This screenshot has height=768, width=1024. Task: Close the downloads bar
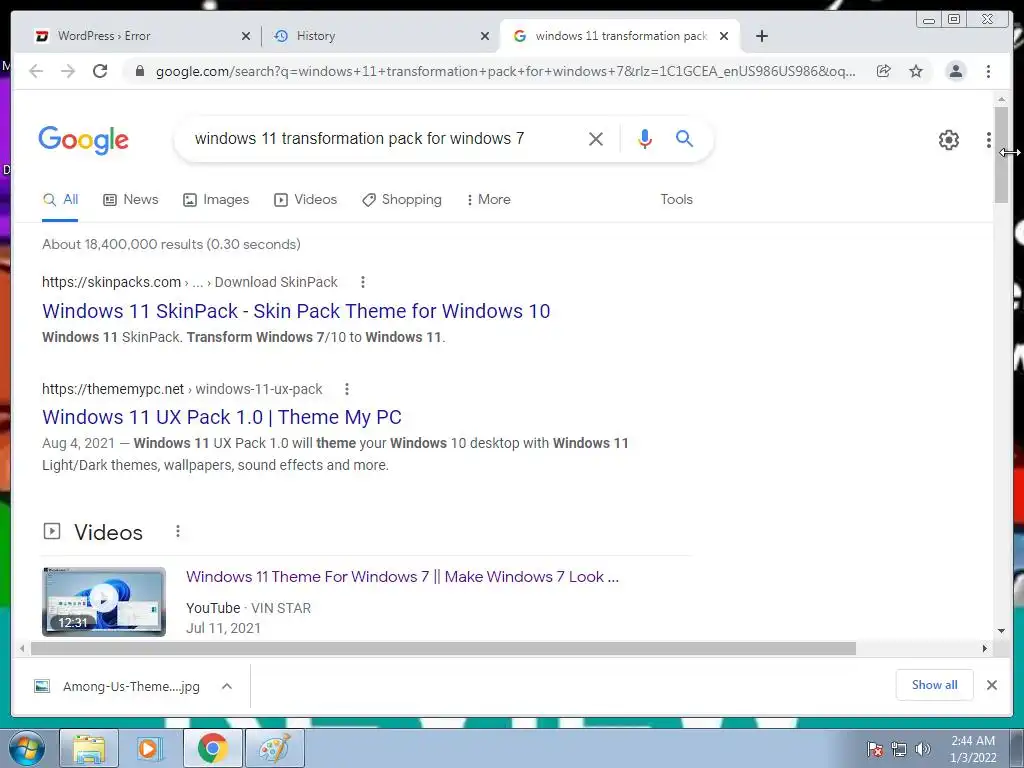(991, 685)
